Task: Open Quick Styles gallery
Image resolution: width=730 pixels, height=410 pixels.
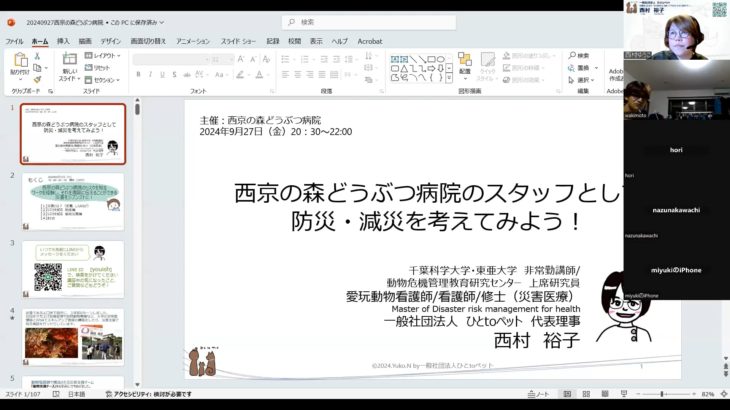Action: click(487, 67)
